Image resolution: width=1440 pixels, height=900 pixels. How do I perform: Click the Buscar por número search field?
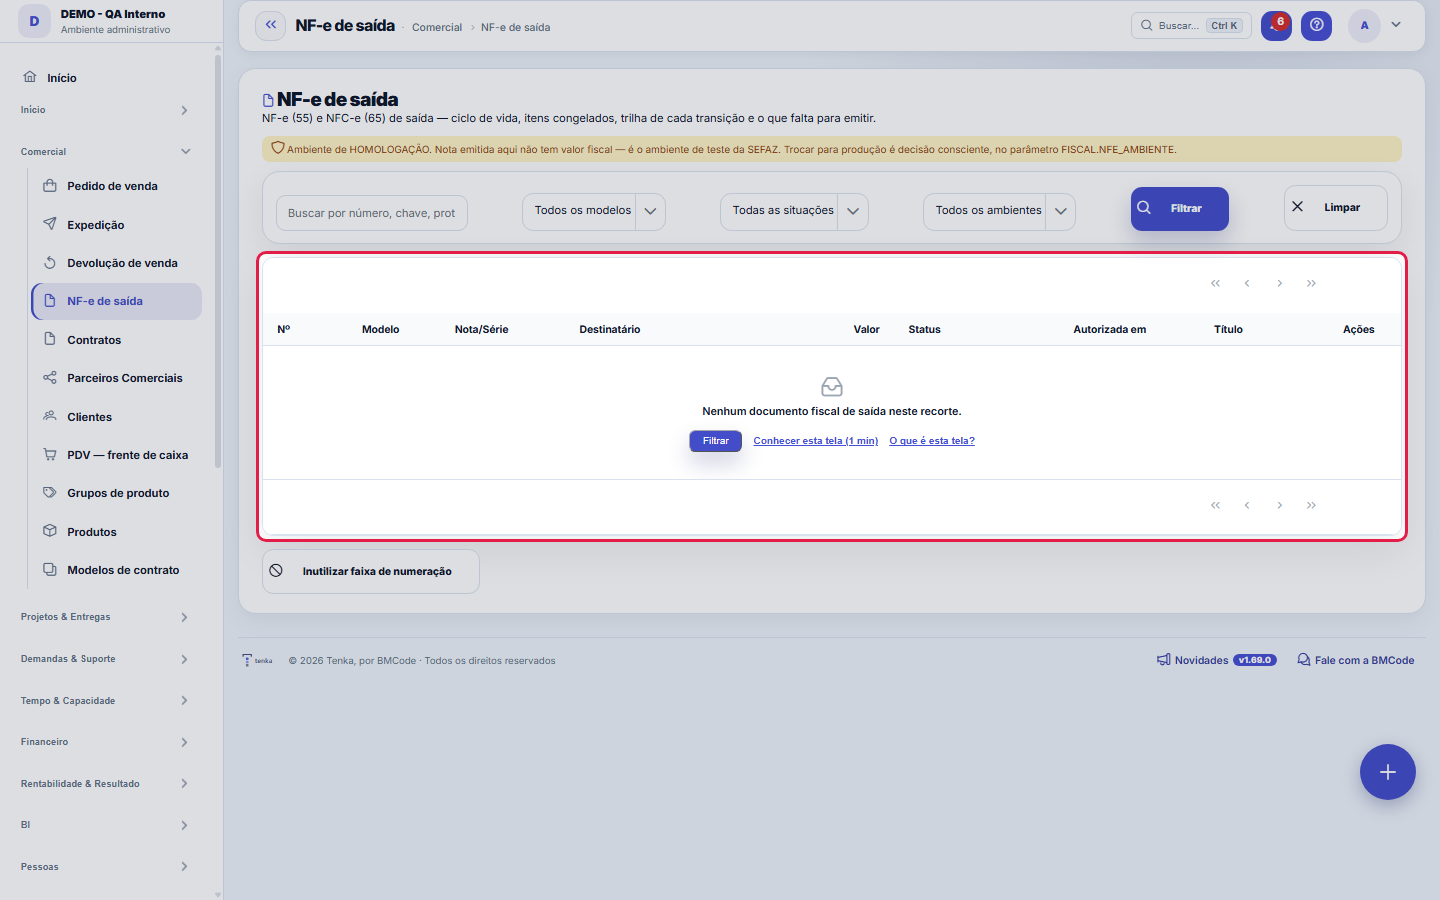tap(372, 213)
